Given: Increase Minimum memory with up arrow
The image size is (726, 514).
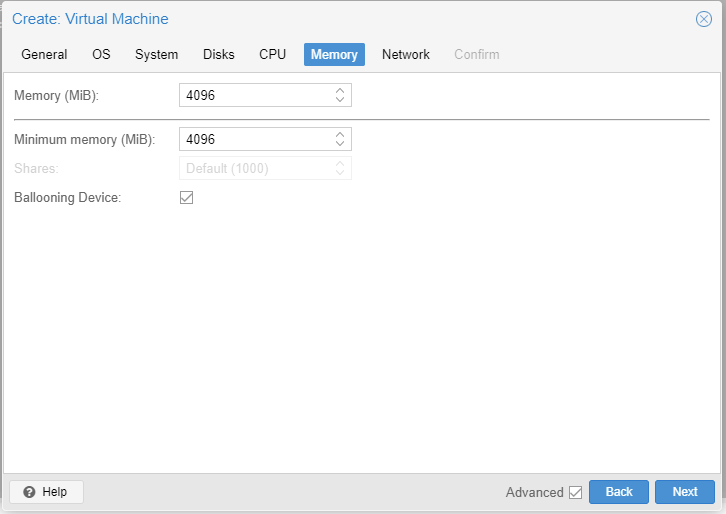Looking at the screenshot, I should pyautogui.click(x=340, y=134).
